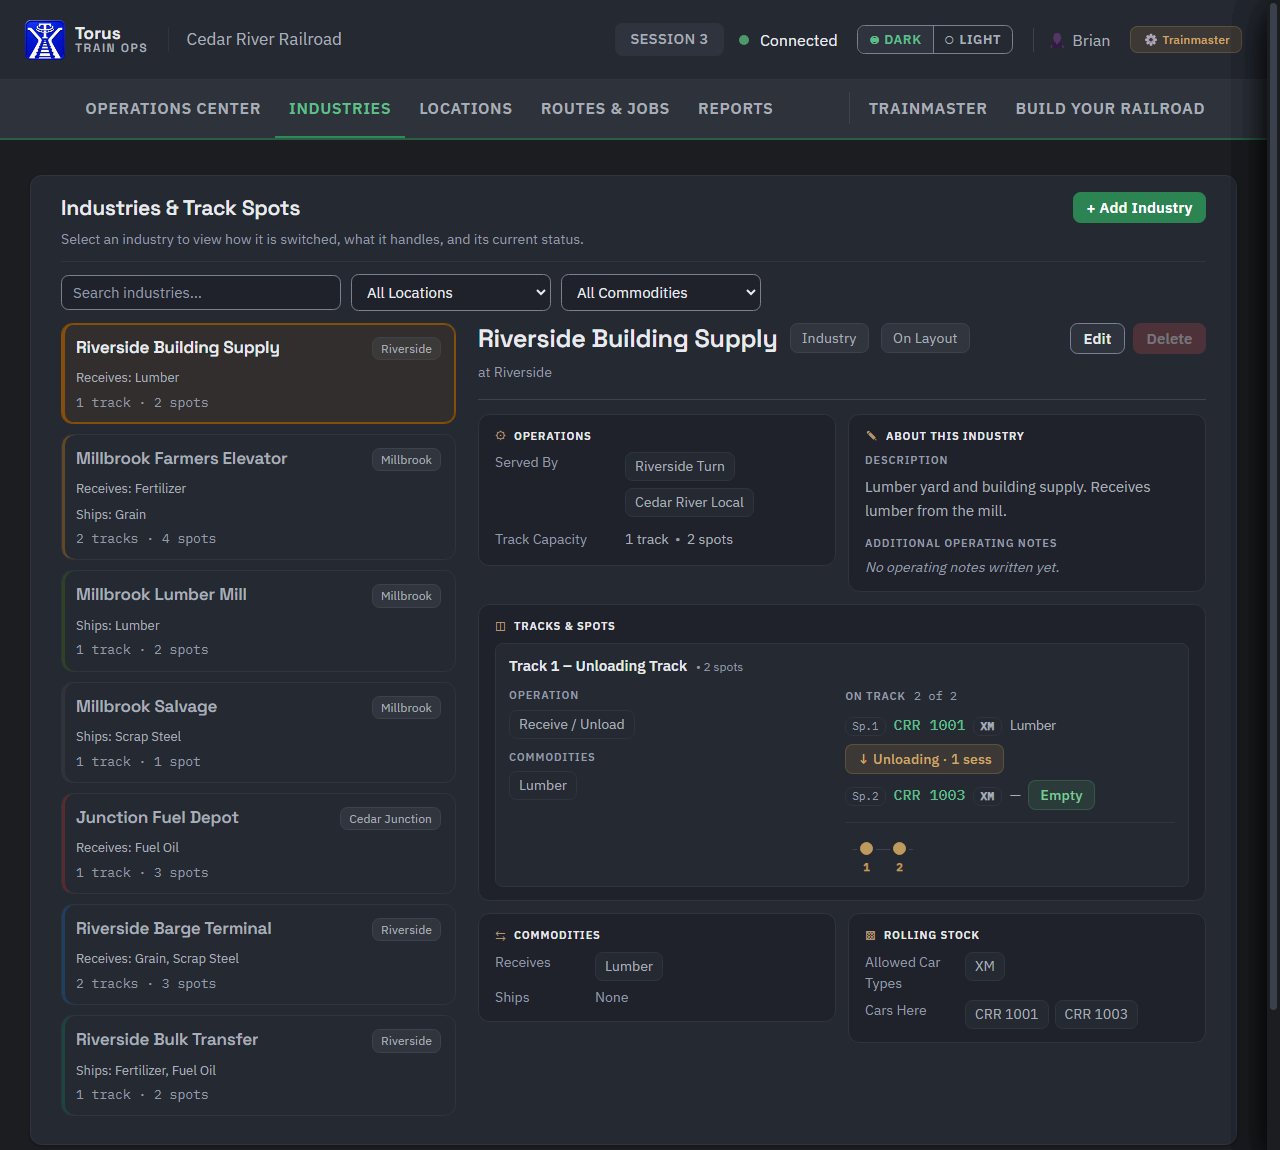The image size is (1280, 1150).
Task: Click the Torus Train Ops logo icon
Action: coord(45,40)
